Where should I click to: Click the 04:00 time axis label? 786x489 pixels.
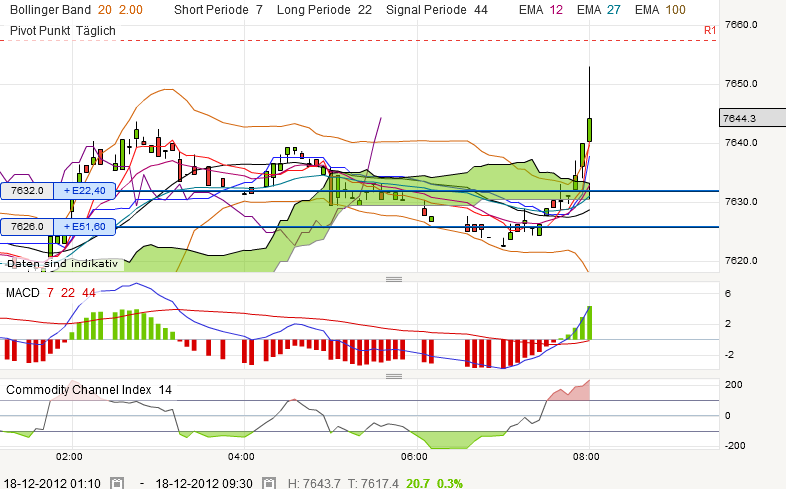click(241, 456)
